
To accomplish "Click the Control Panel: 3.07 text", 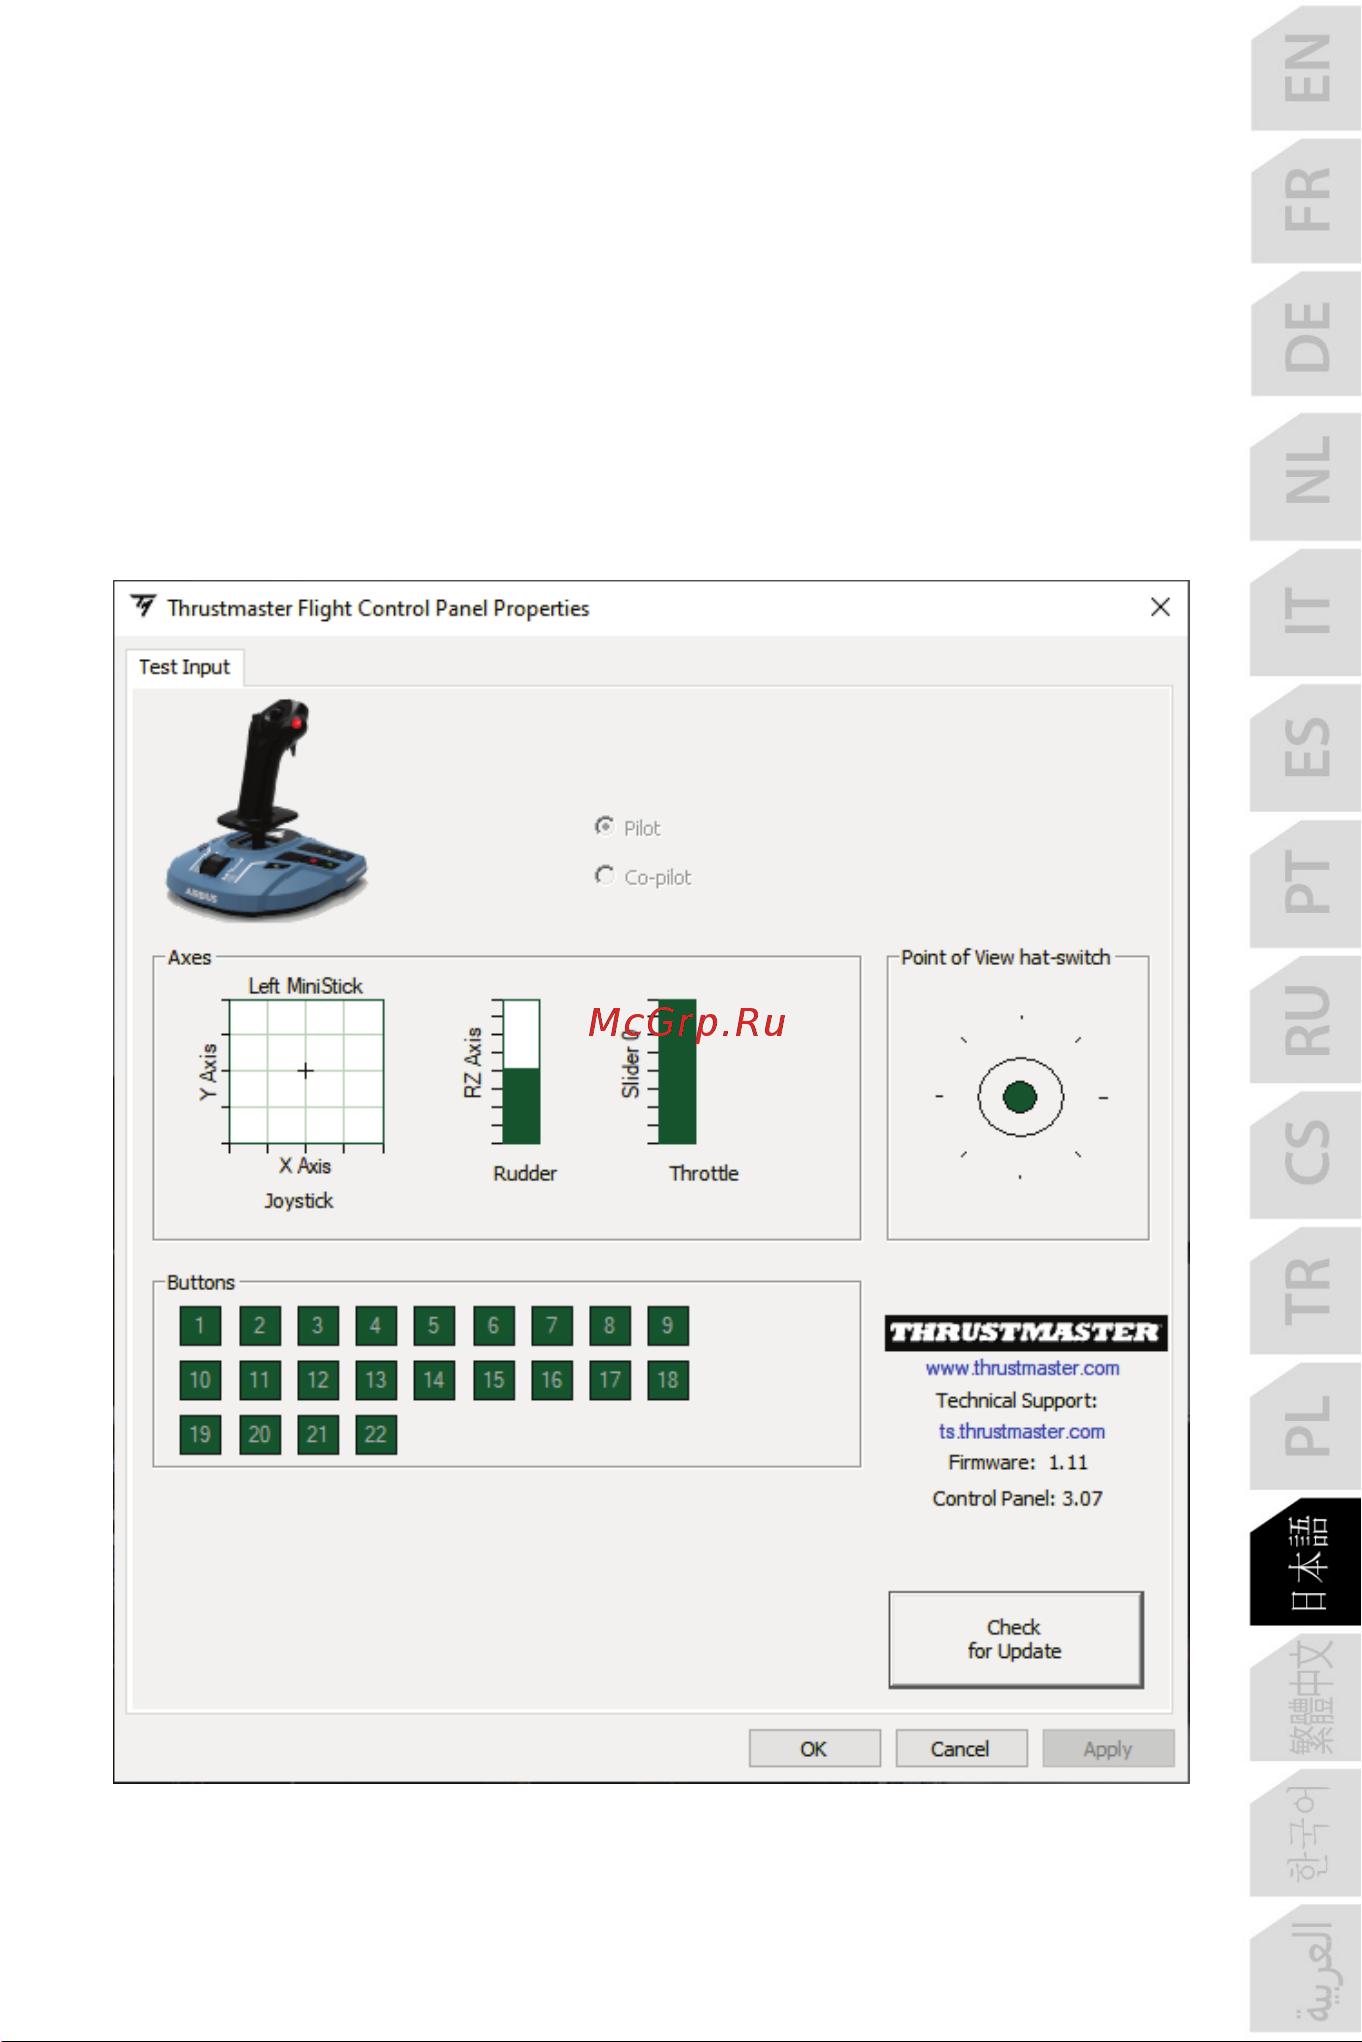I will coord(1017,1499).
